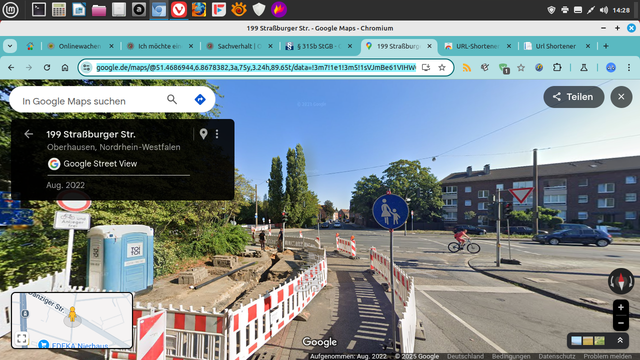Image resolution: width=640 pixels, height=360 pixels.
Task: Open the browser home page
Action: click(x=65, y=67)
